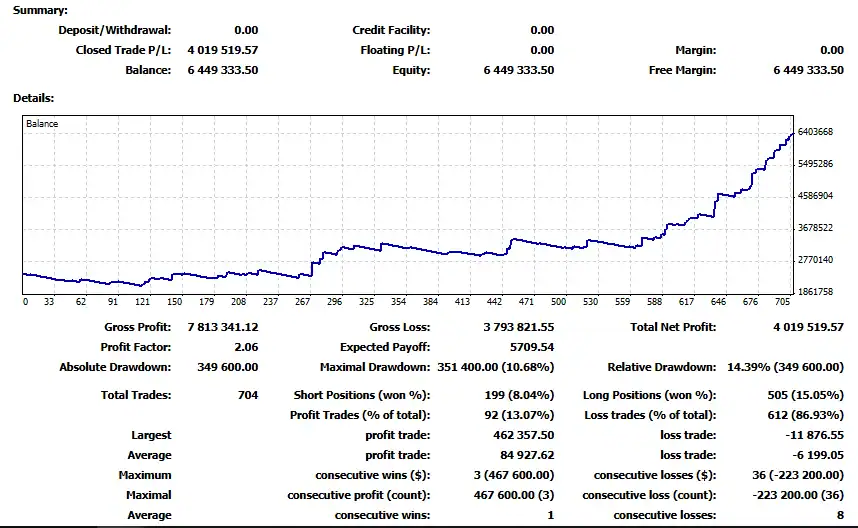Select the 1861758 chart axis value
The height and width of the screenshot is (528, 858).
[815, 292]
